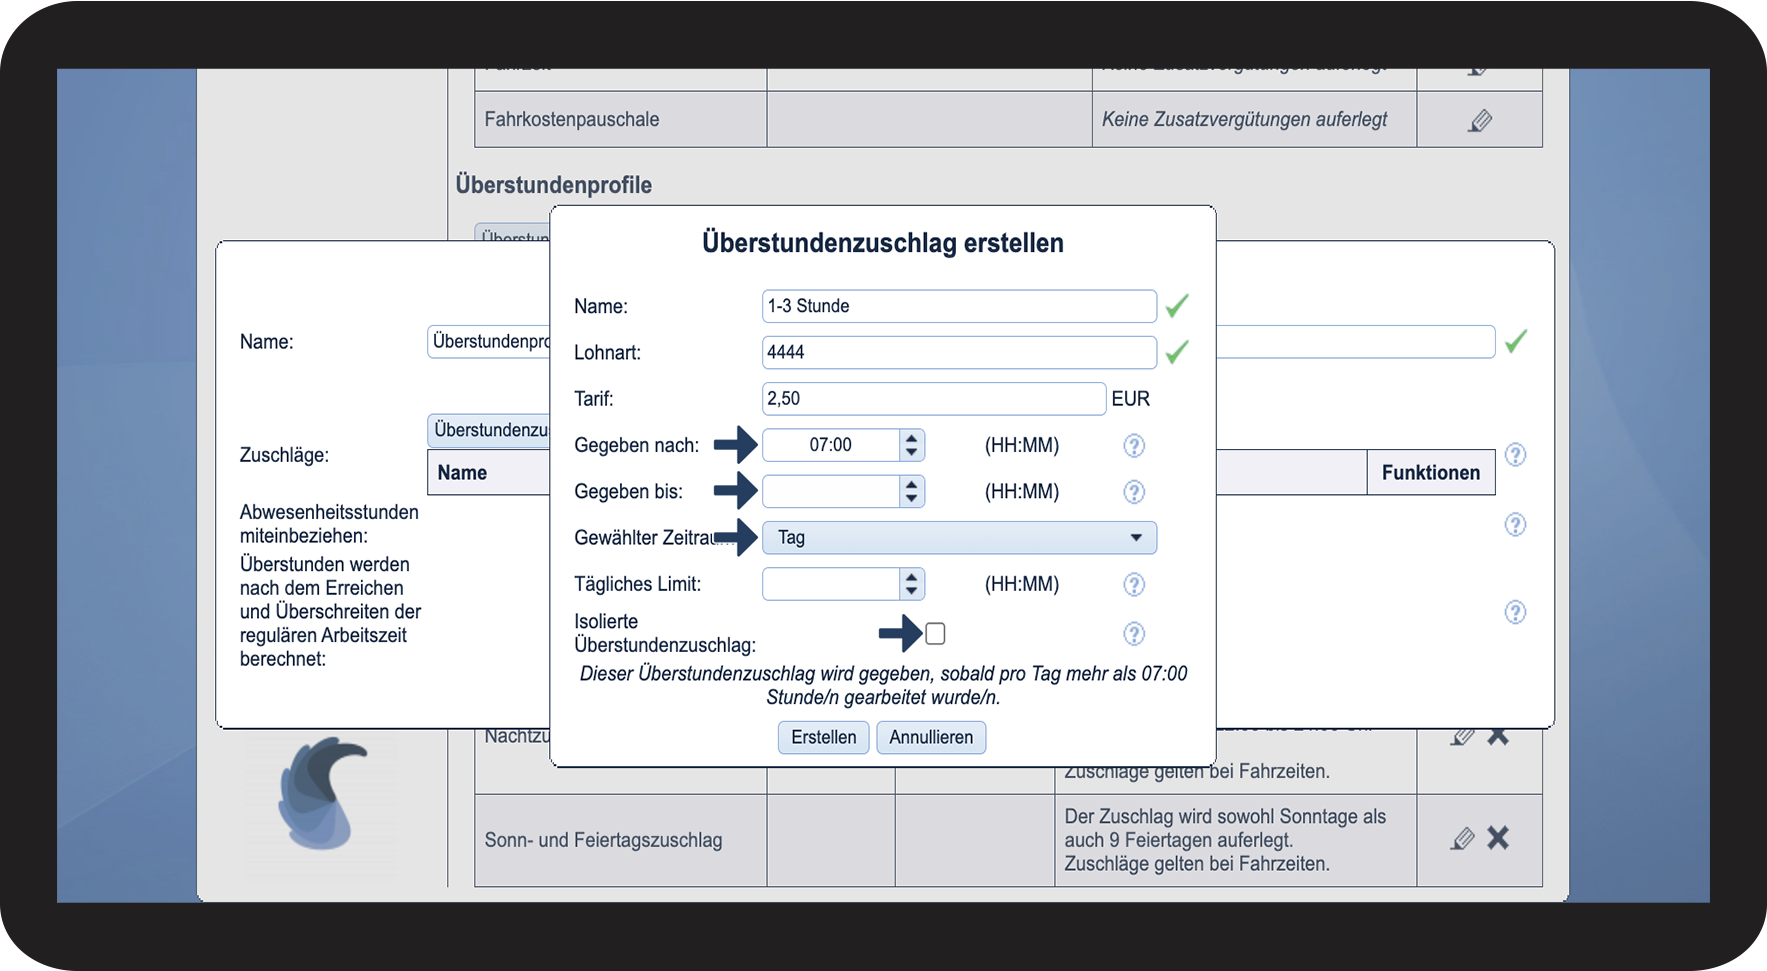This screenshot has height=971, width=1767.
Task: Open help for Tägliches Limit field
Action: click(x=1133, y=585)
